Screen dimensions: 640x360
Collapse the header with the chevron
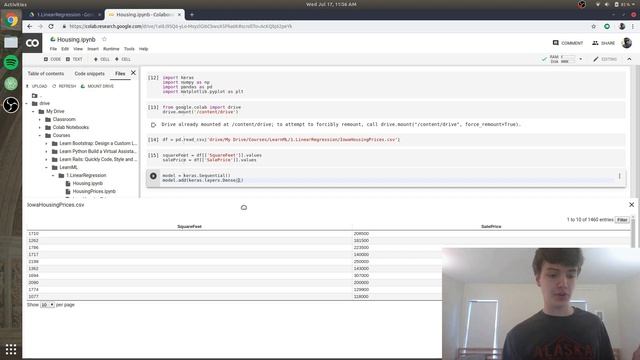629,59
